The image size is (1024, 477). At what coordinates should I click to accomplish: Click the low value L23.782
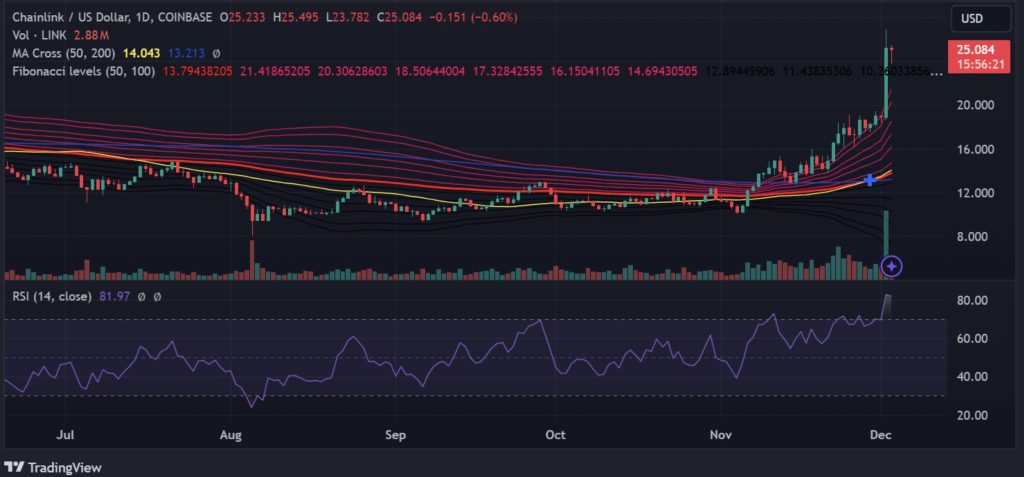click(x=349, y=18)
